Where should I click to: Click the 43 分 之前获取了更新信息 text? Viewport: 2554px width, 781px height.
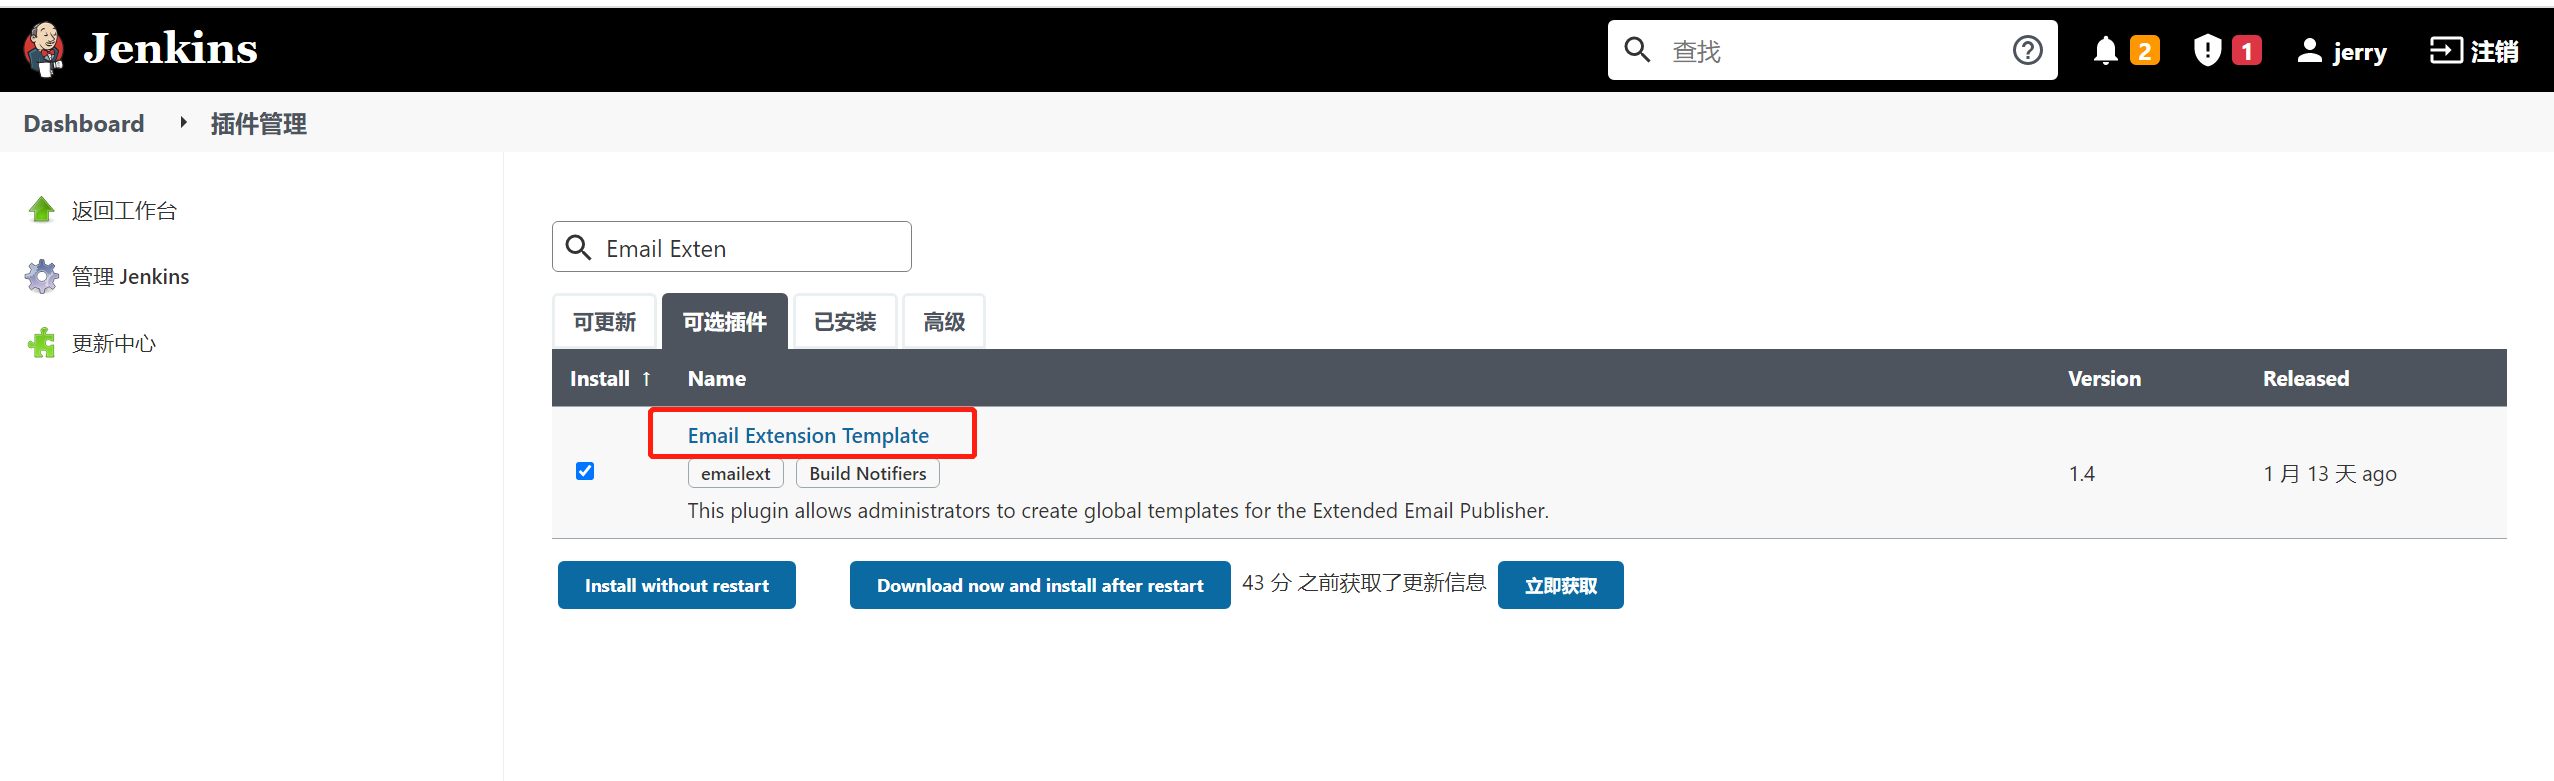(1364, 583)
